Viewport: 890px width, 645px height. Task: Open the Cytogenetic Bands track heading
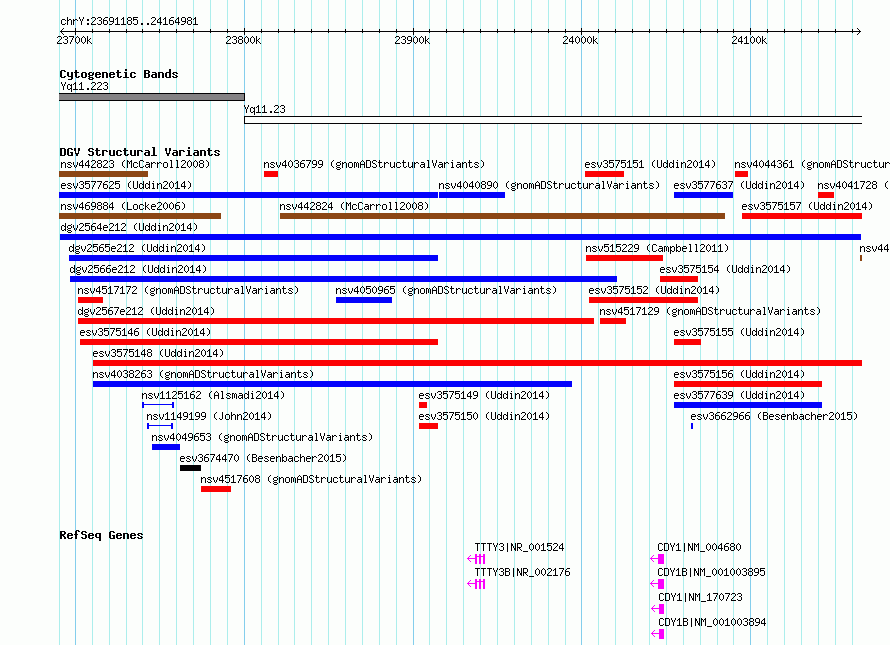(x=119, y=74)
